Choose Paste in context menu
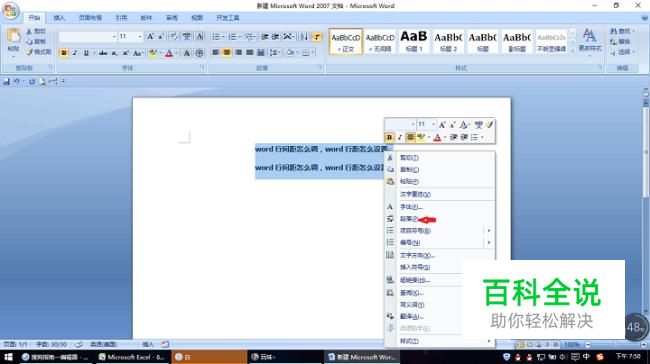 [440, 182]
